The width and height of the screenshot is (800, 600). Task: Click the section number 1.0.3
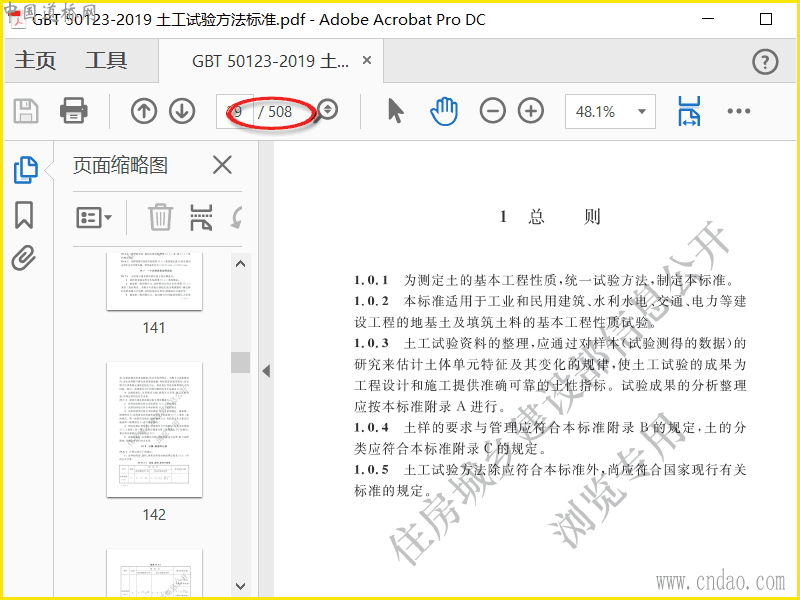371,343
